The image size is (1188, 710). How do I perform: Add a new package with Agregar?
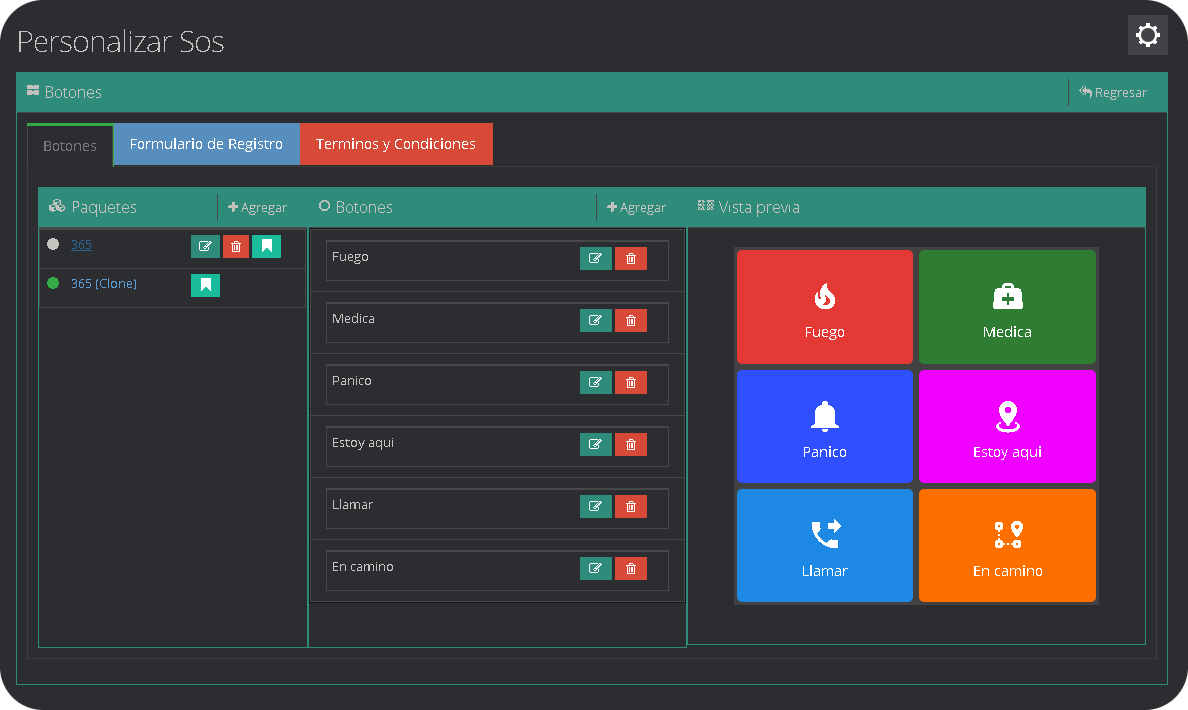(x=258, y=208)
